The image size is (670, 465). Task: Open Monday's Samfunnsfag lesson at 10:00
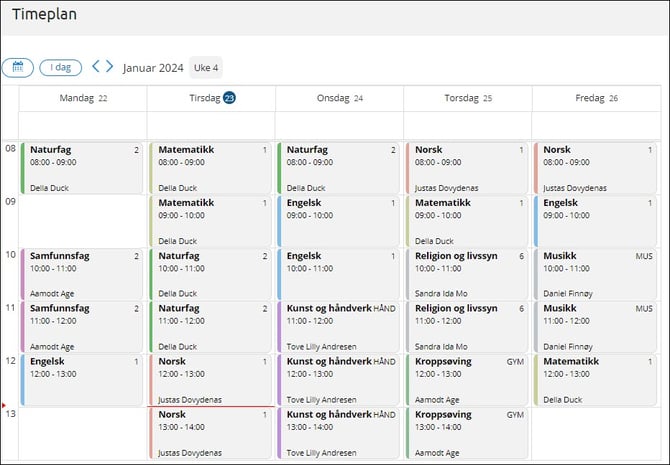(x=82, y=274)
